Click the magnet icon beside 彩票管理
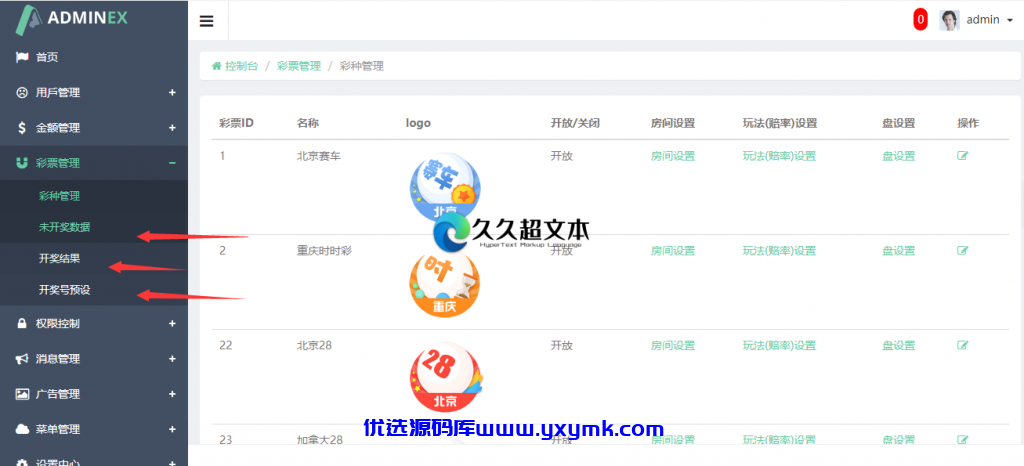Image resolution: width=1024 pixels, height=466 pixels. [x=22, y=163]
